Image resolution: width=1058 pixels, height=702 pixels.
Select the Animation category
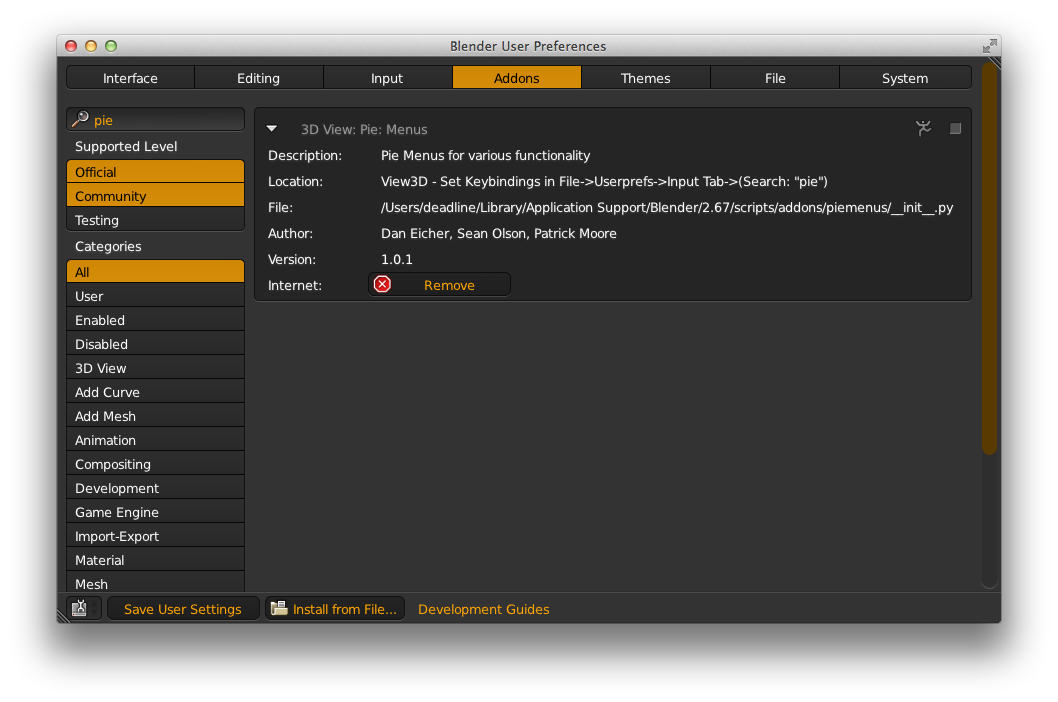point(156,440)
